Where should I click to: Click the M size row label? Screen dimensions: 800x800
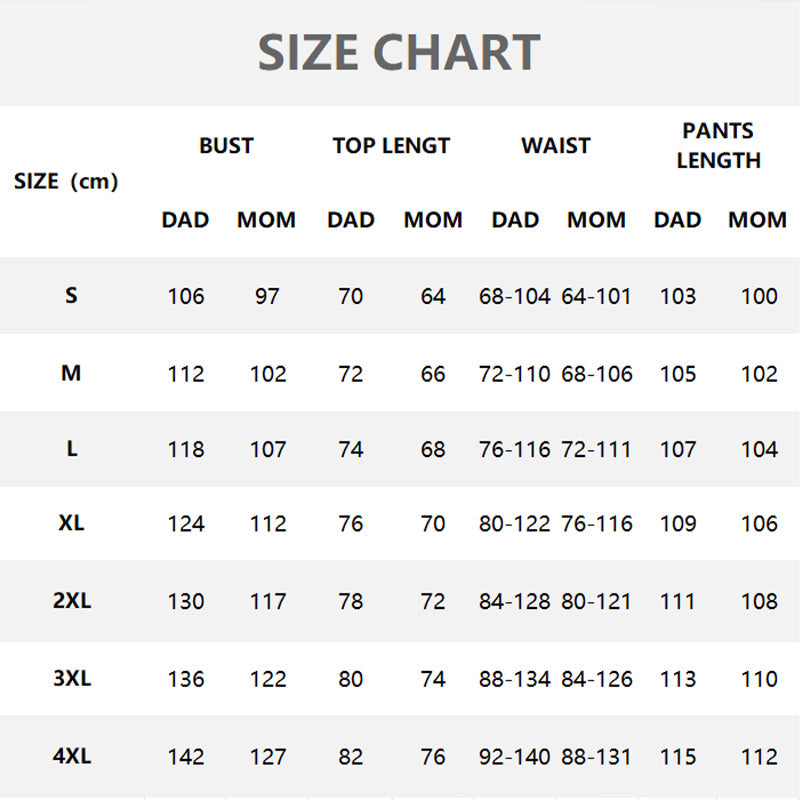[71, 373]
